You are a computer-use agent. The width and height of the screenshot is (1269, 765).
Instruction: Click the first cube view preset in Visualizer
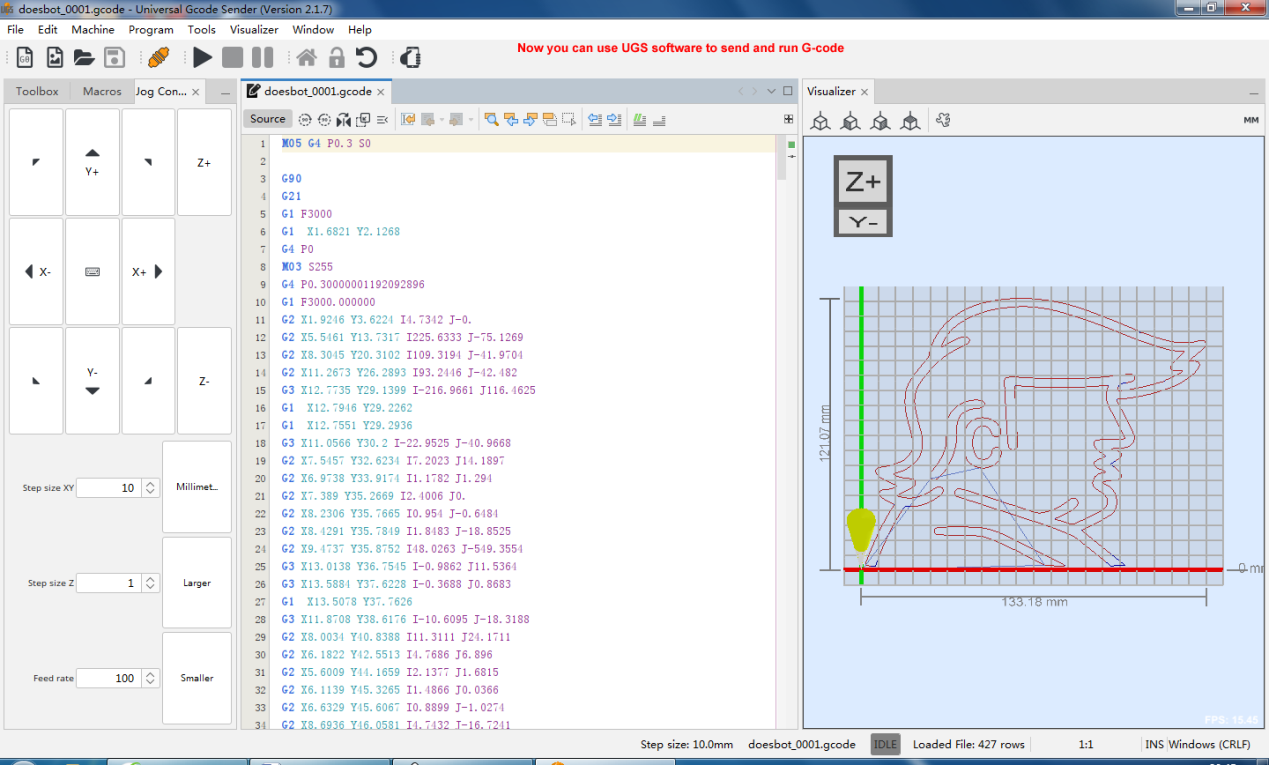(x=820, y=121)
